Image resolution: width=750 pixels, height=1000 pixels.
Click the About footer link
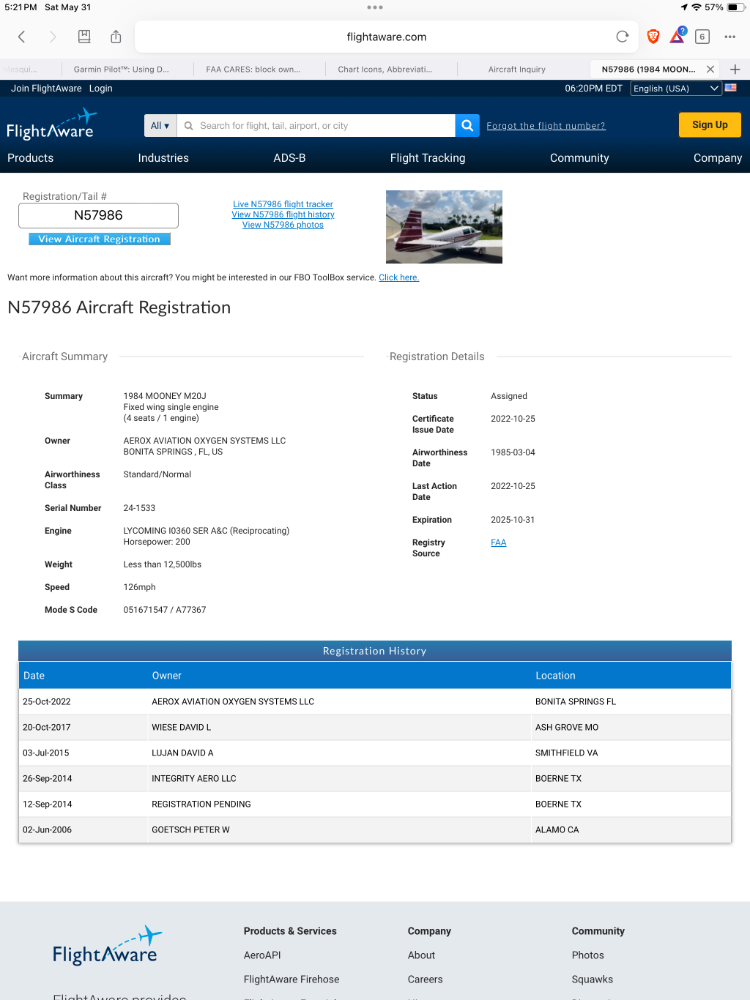pos(421,955)
